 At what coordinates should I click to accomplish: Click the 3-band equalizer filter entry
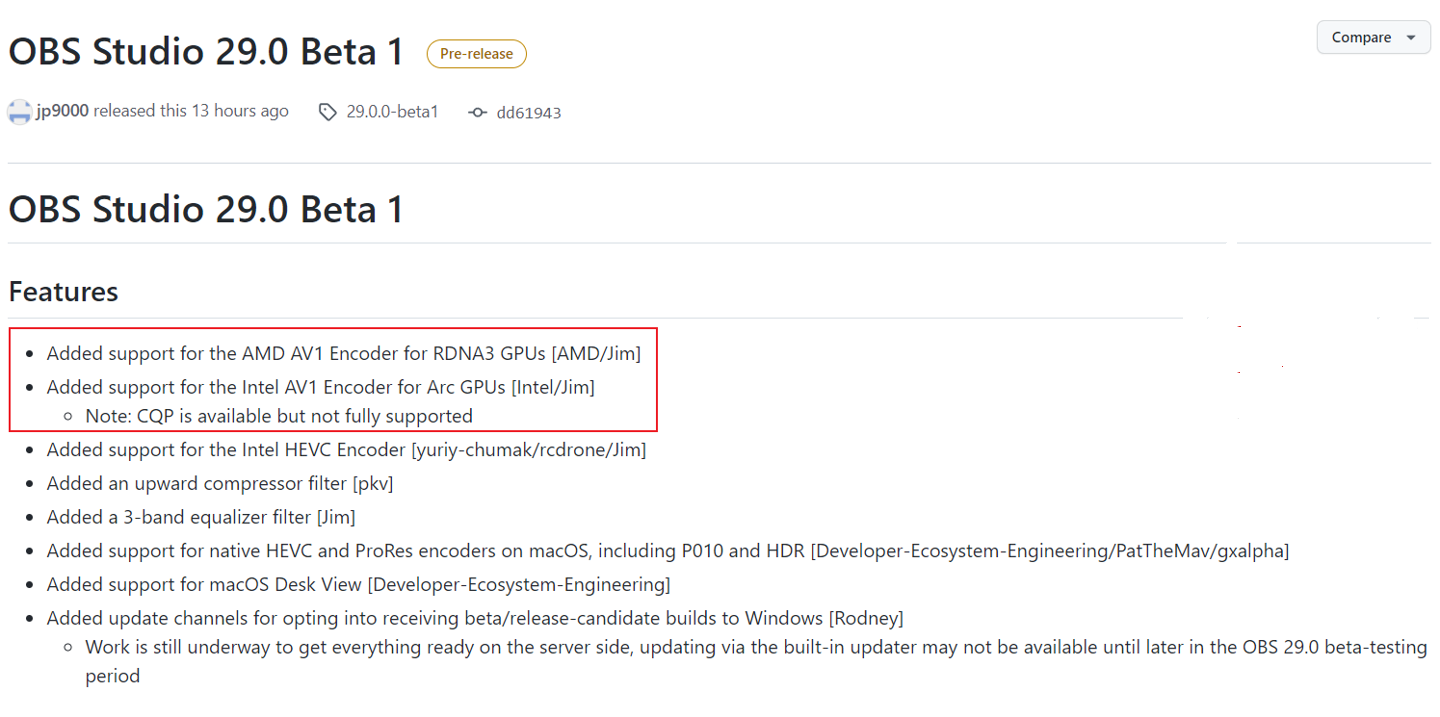coord(201,518)
